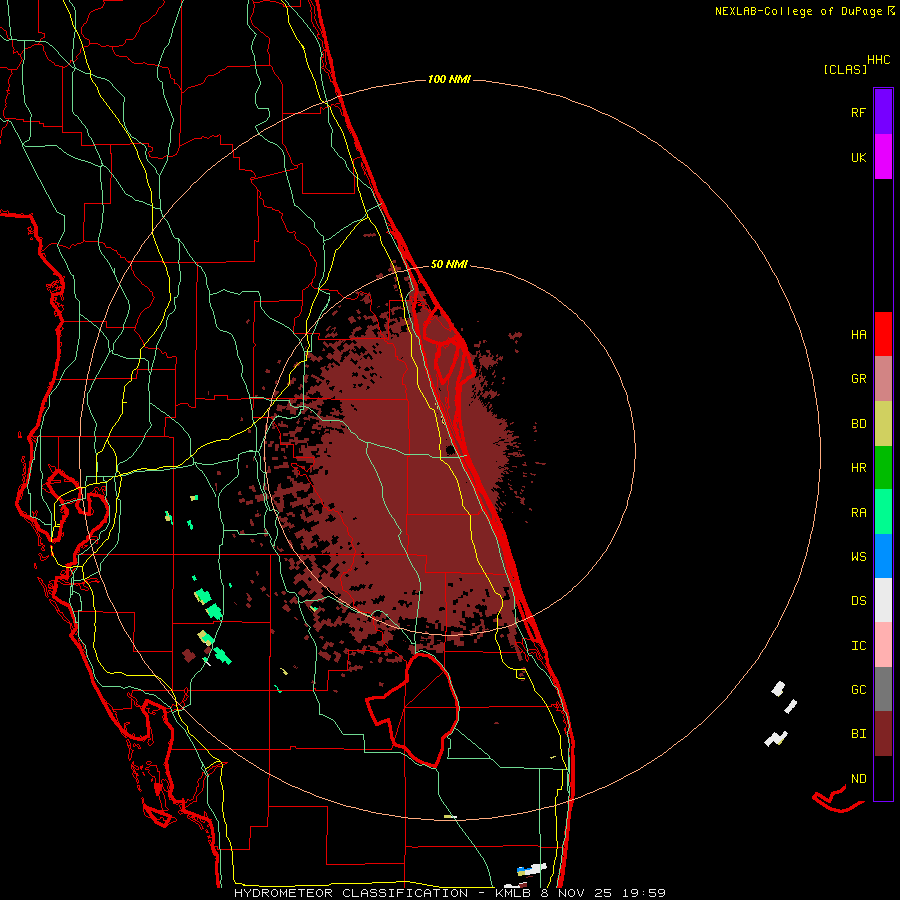Select the BD yellow legend color
Image resolution: width=900 pixels, height=900 pixels.
[883, 424]
